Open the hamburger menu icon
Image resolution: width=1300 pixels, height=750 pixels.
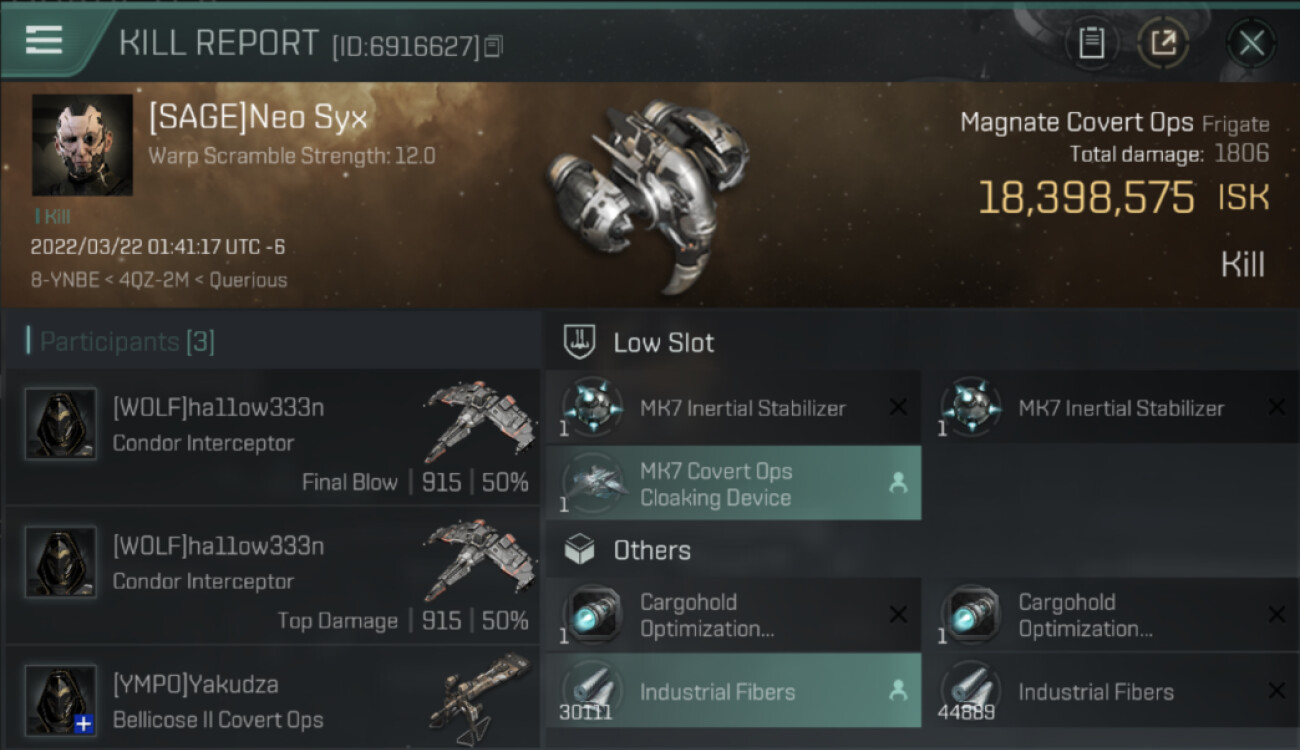point(44,40)
